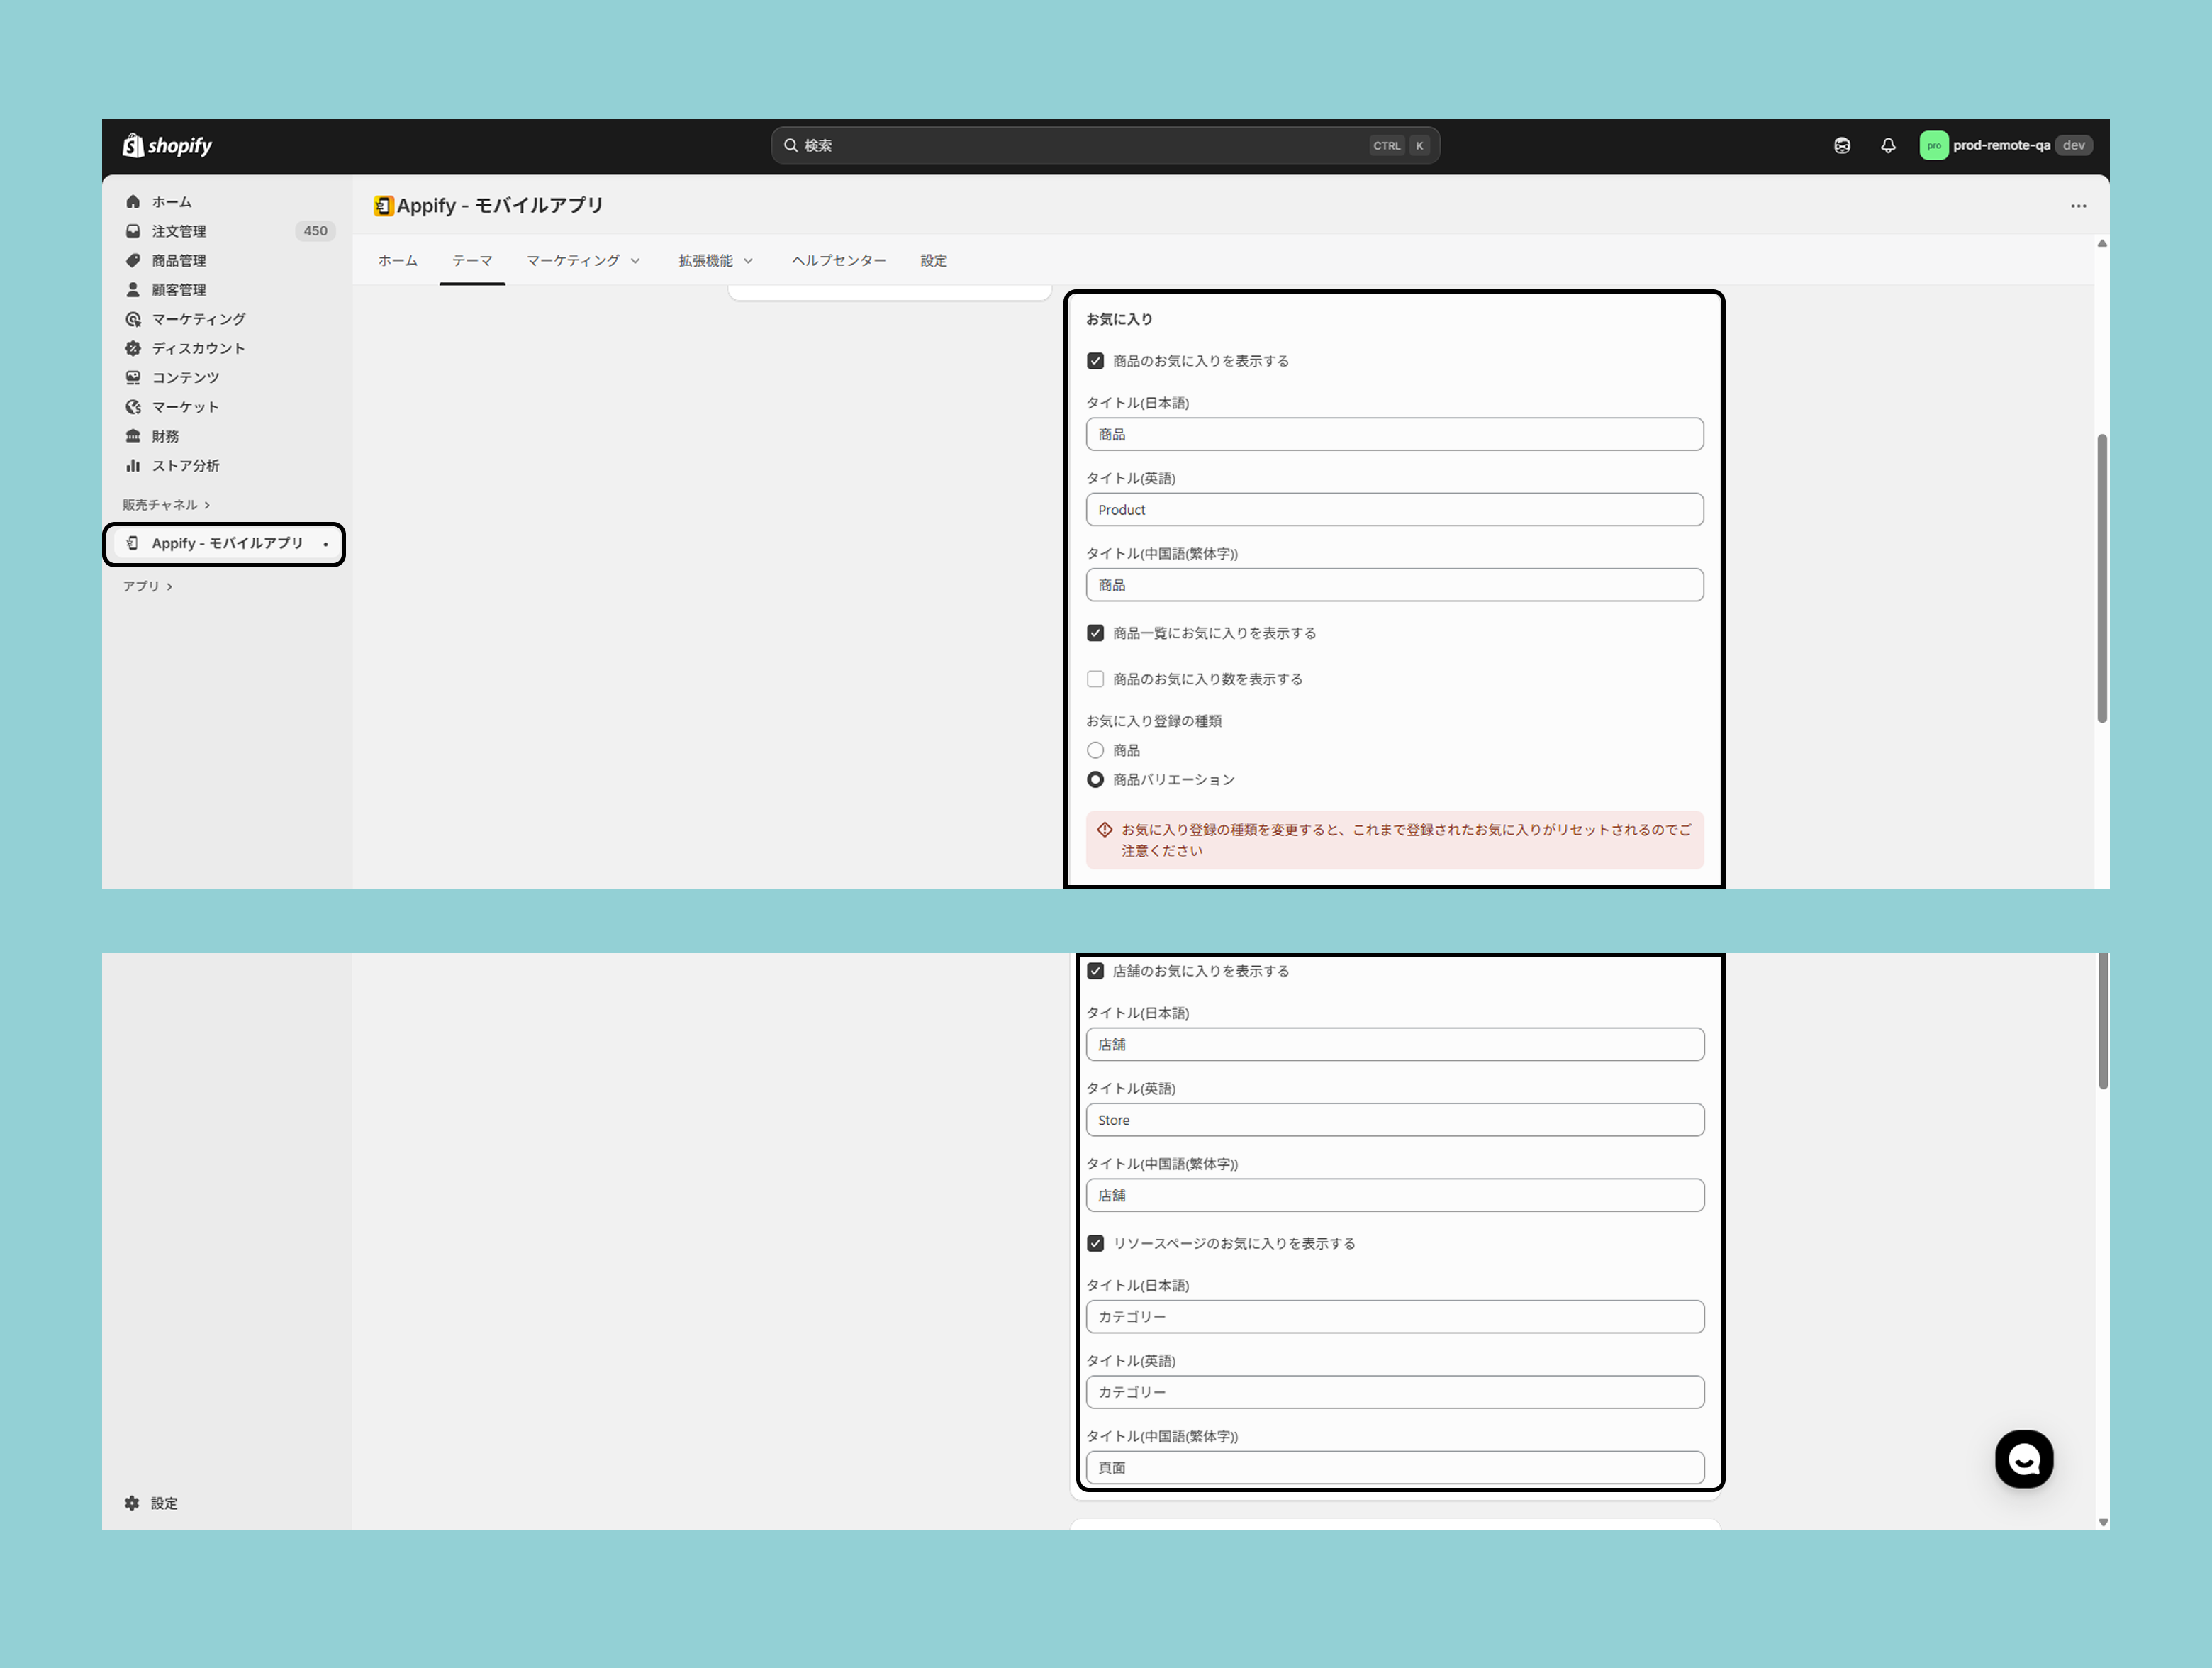The height and width of the screenshot is (1668, 2212).
Task: Uncheck 商品のお気に入りを表示する checkbox
Action: point(1095,361)
